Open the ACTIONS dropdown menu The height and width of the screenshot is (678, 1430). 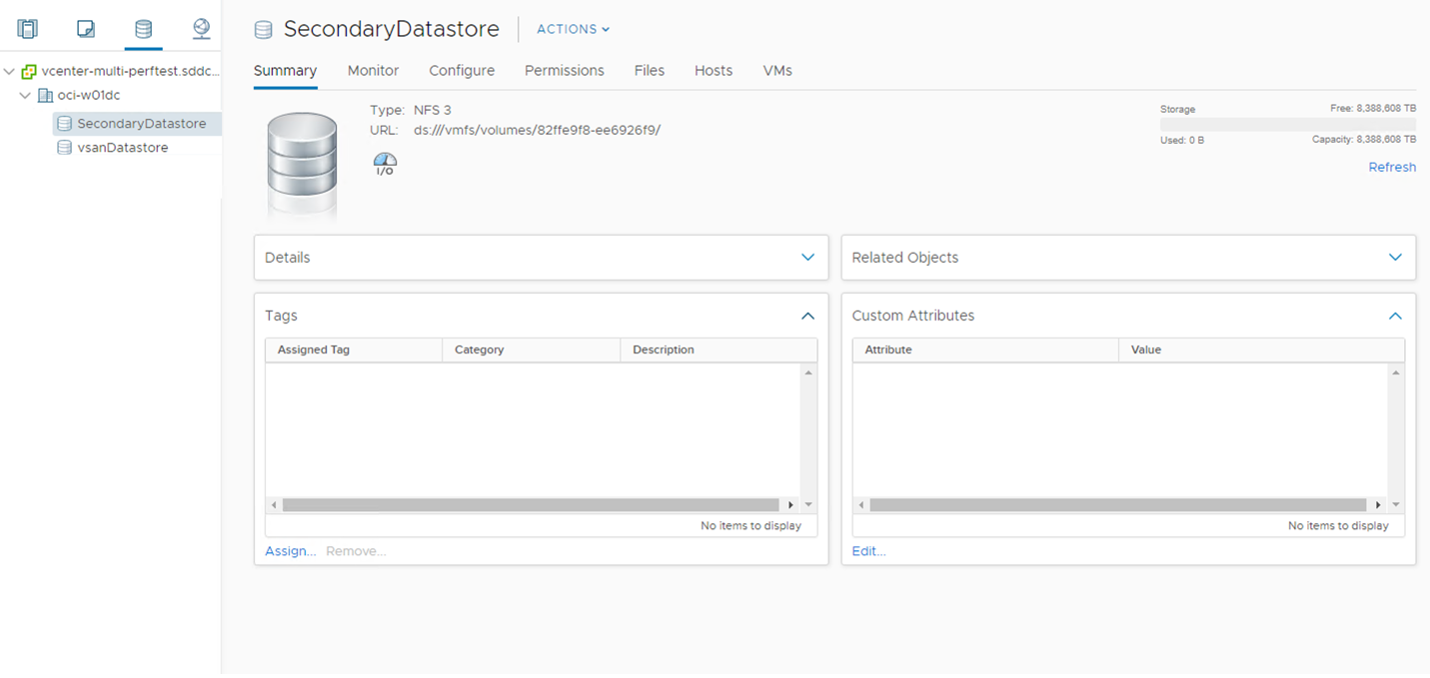click(x=572, y=29)
